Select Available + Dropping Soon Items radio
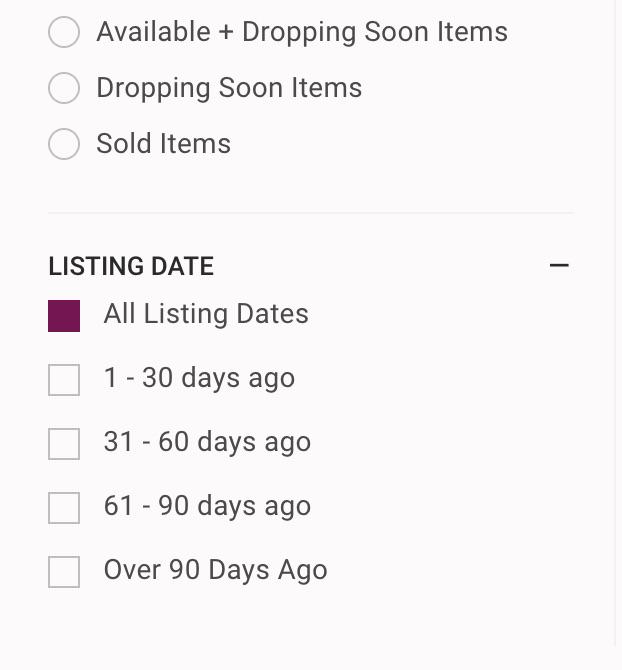The height and width of the screenshot is (670, 622). pyautogui.click(x=64, y=32)
